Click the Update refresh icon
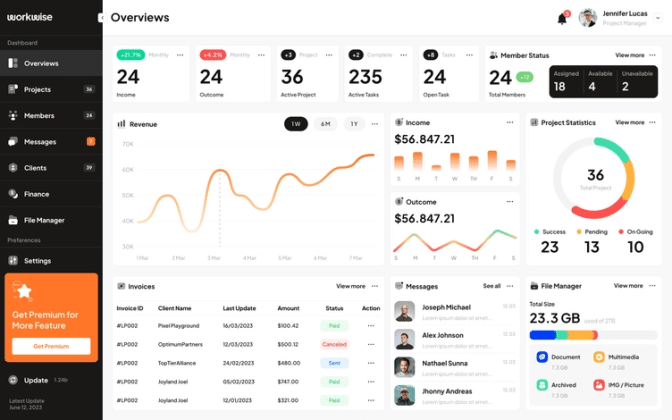672x420 pixels. (x=13, y=380)
